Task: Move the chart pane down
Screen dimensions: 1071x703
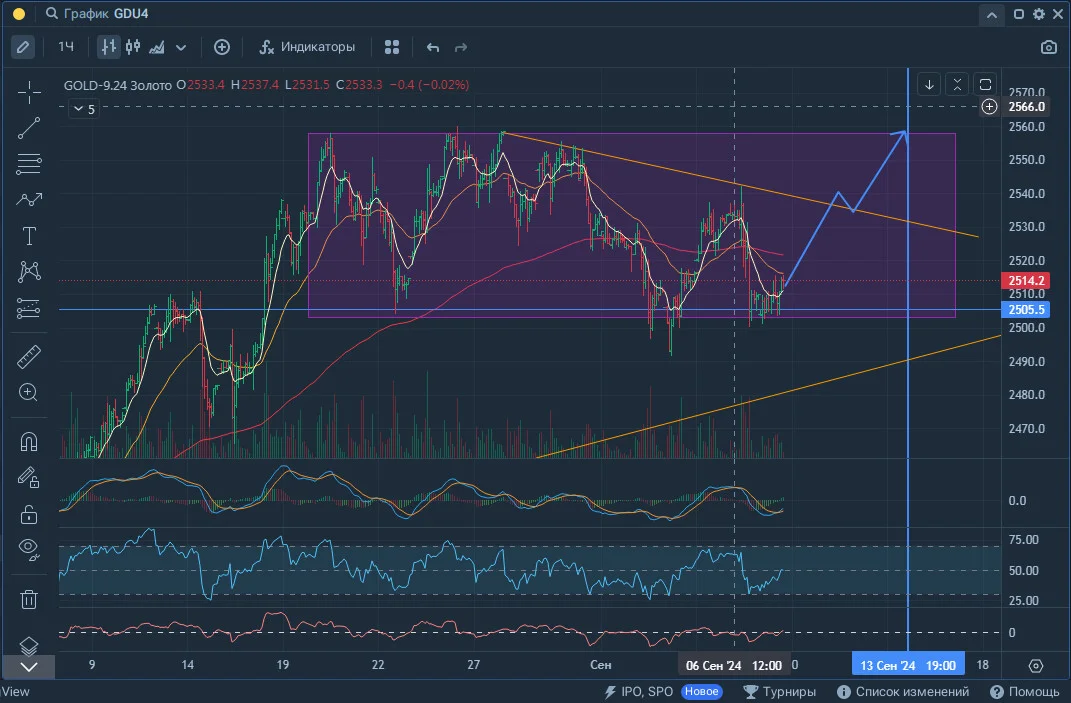Action: point(929,85)
